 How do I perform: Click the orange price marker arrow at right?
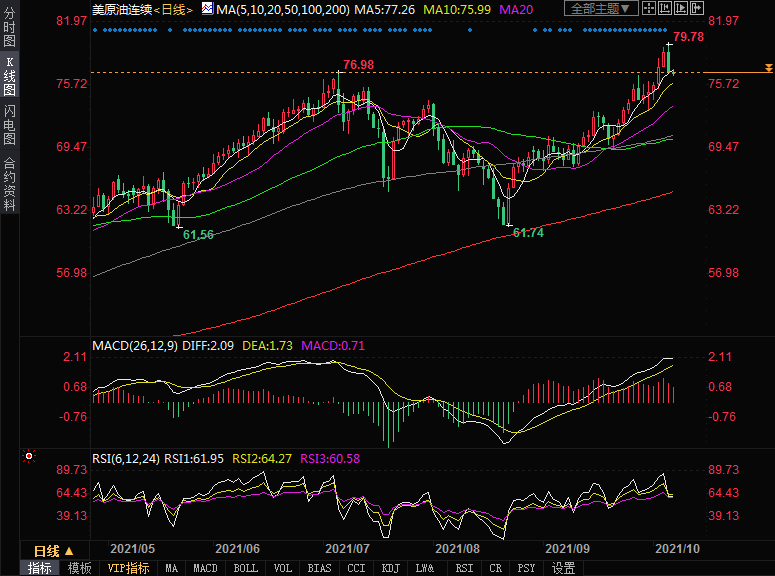click(x=768, y=68)
